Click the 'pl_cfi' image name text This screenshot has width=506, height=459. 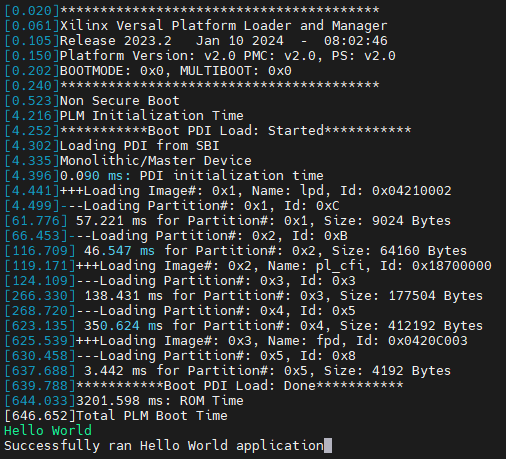(x=340, y=266)
